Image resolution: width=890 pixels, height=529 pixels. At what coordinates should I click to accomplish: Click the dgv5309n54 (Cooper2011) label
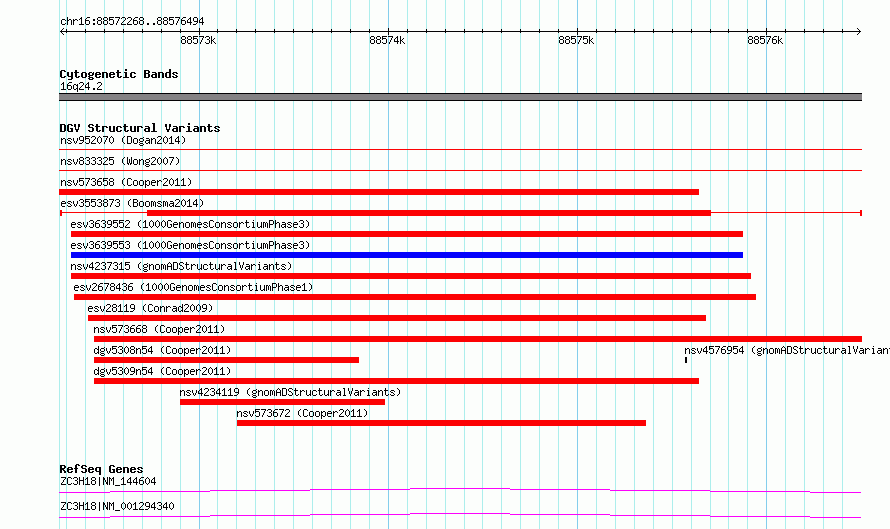(162, 371)
